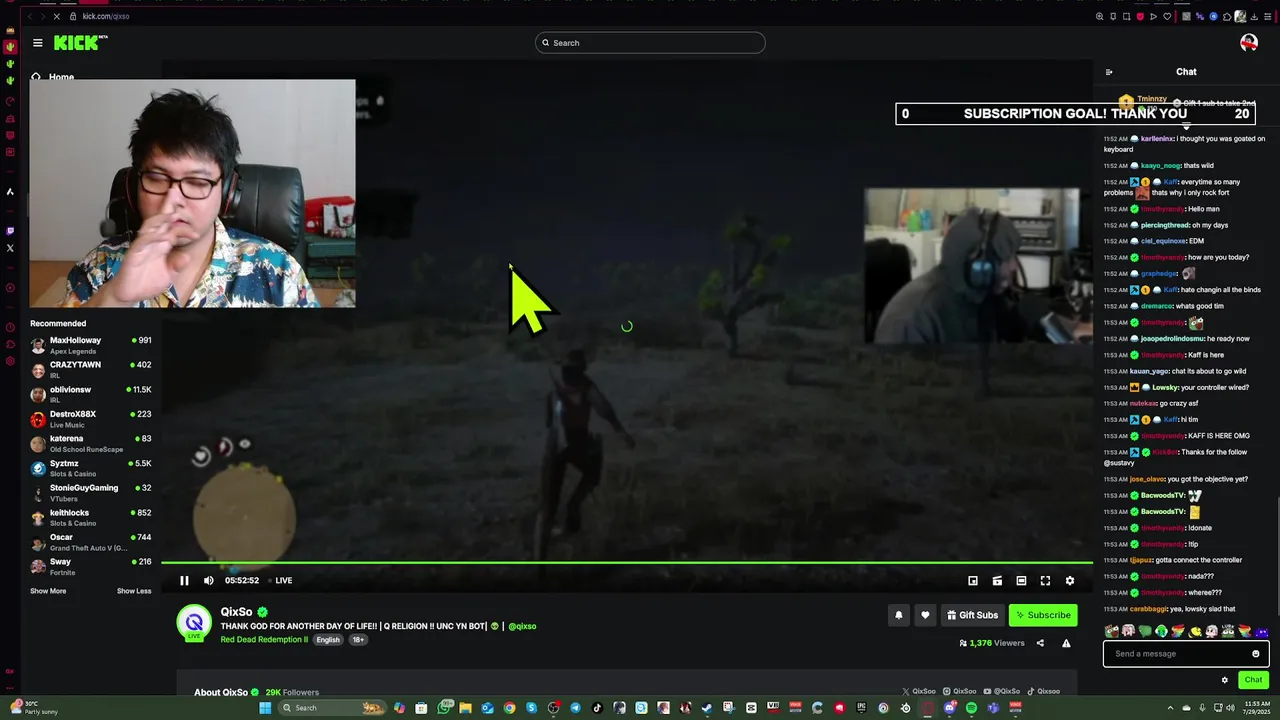
Task: Click the first Pepe emote in chat quick bar
Action: 1112,631
